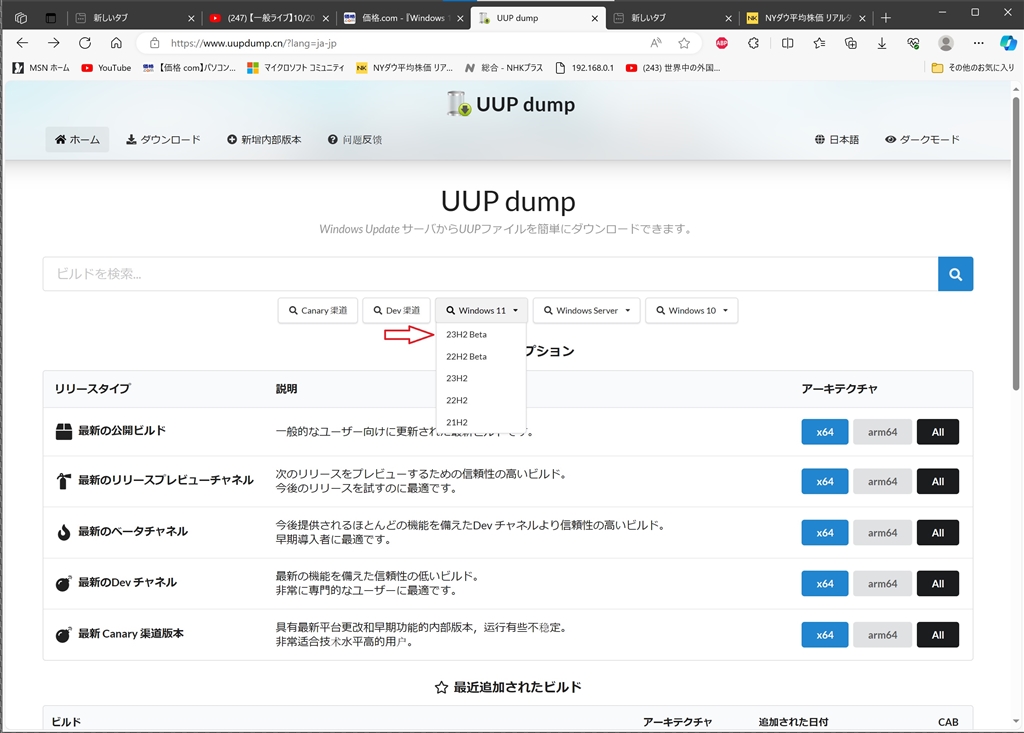Screen dimensions: 1024x733
Task: Select 22H2 from the dropdown list
Action: [x=457, y=400]
